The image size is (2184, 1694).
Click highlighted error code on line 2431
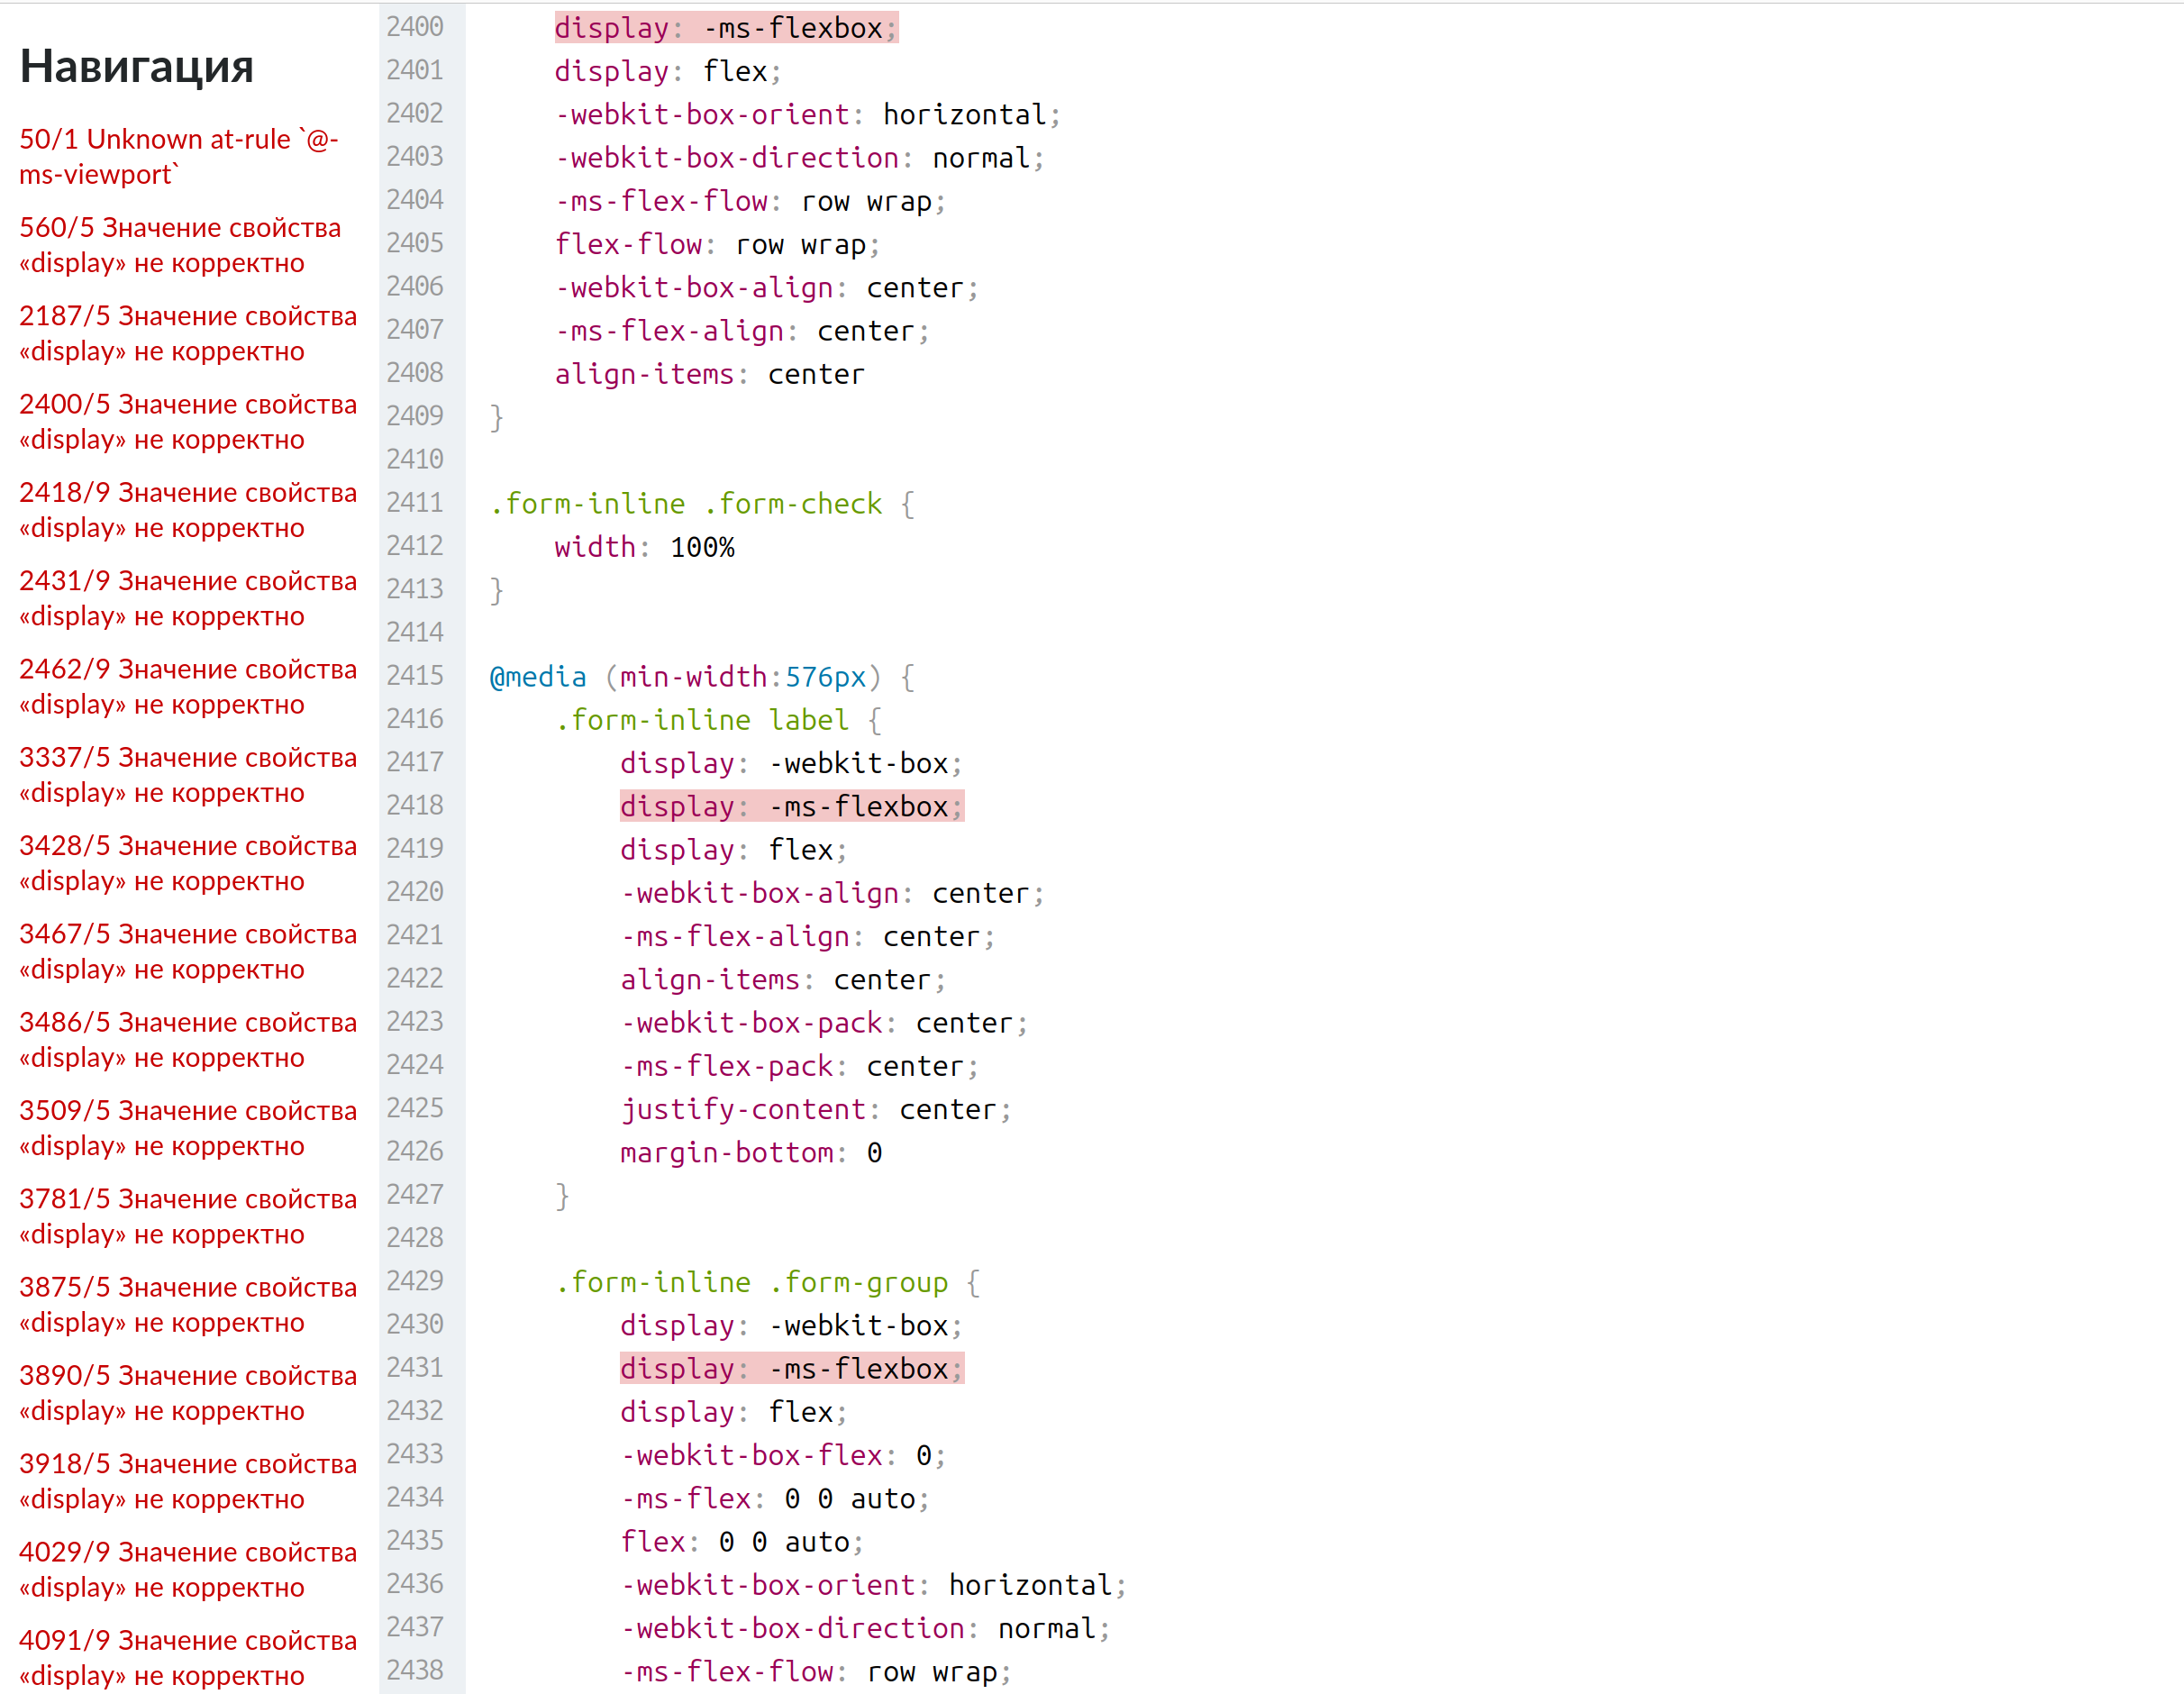pos(791,1368)
